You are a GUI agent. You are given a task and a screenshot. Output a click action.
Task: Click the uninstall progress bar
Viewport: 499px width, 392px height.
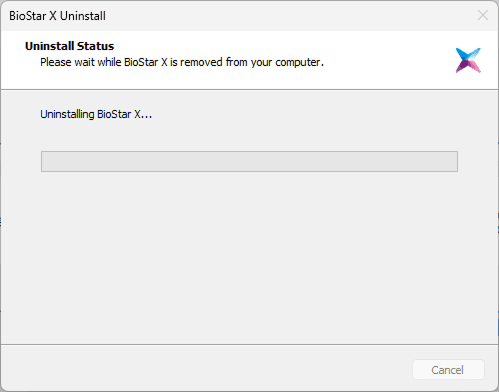pos(249,162)
